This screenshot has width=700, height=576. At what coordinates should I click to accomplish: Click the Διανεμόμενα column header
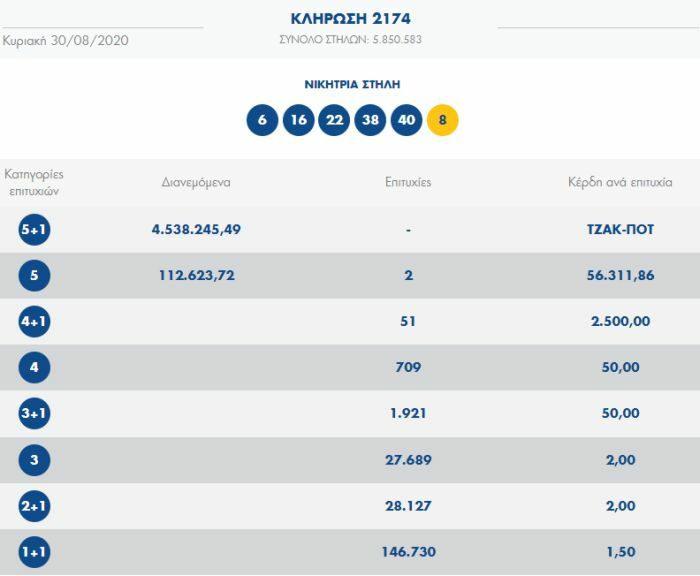coord(196,183)
